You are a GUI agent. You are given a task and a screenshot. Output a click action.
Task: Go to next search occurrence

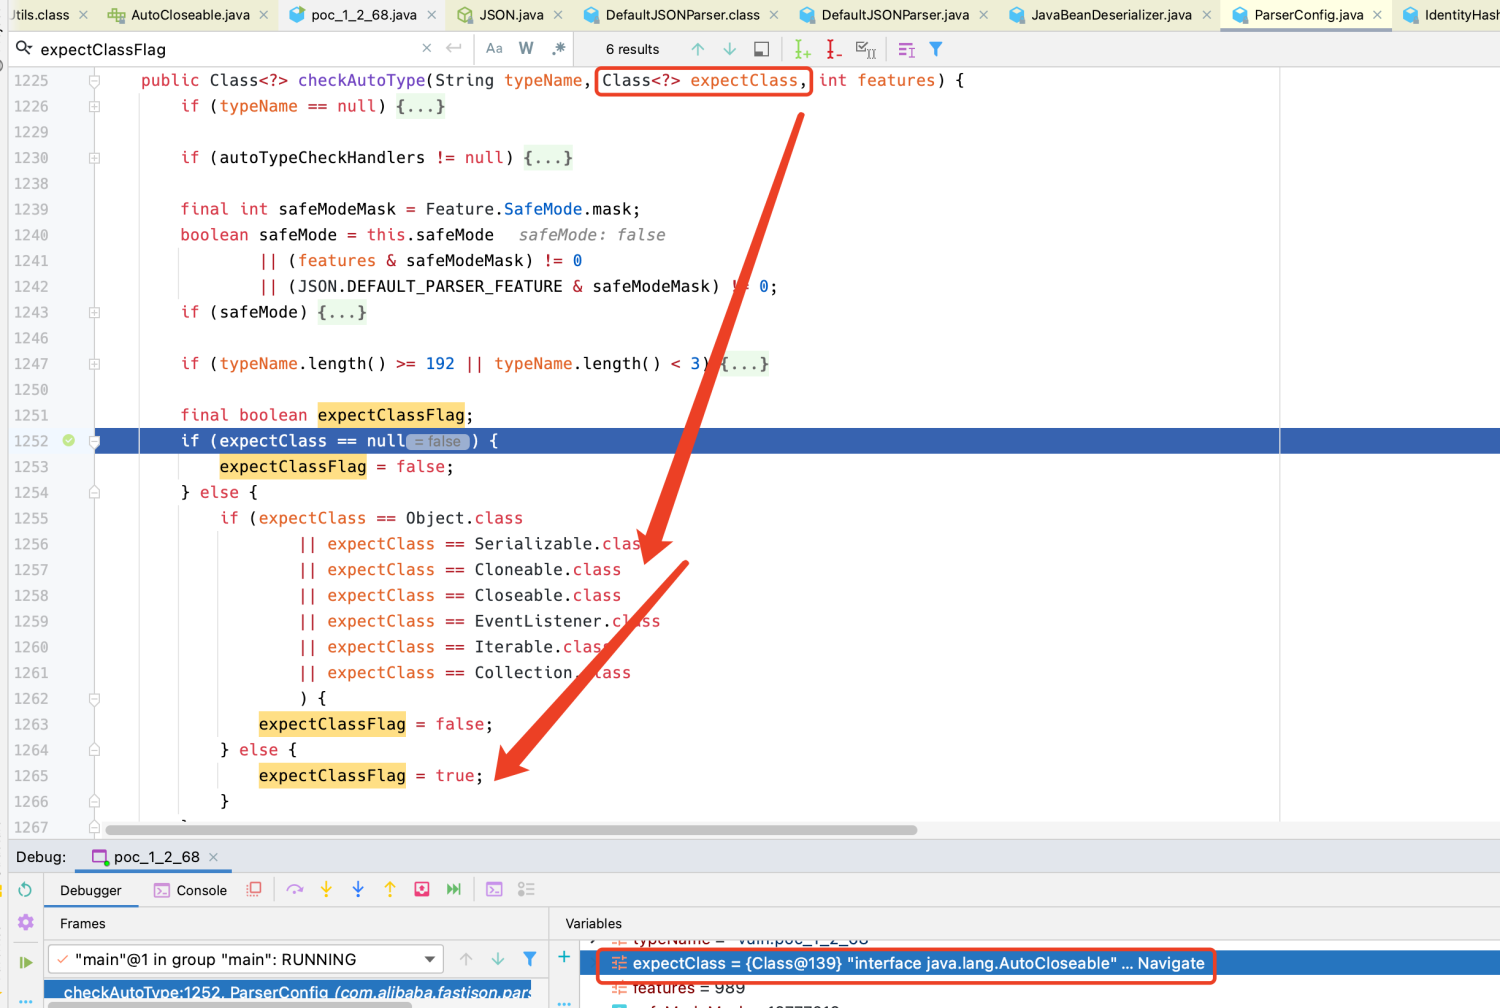pos(730,49)
